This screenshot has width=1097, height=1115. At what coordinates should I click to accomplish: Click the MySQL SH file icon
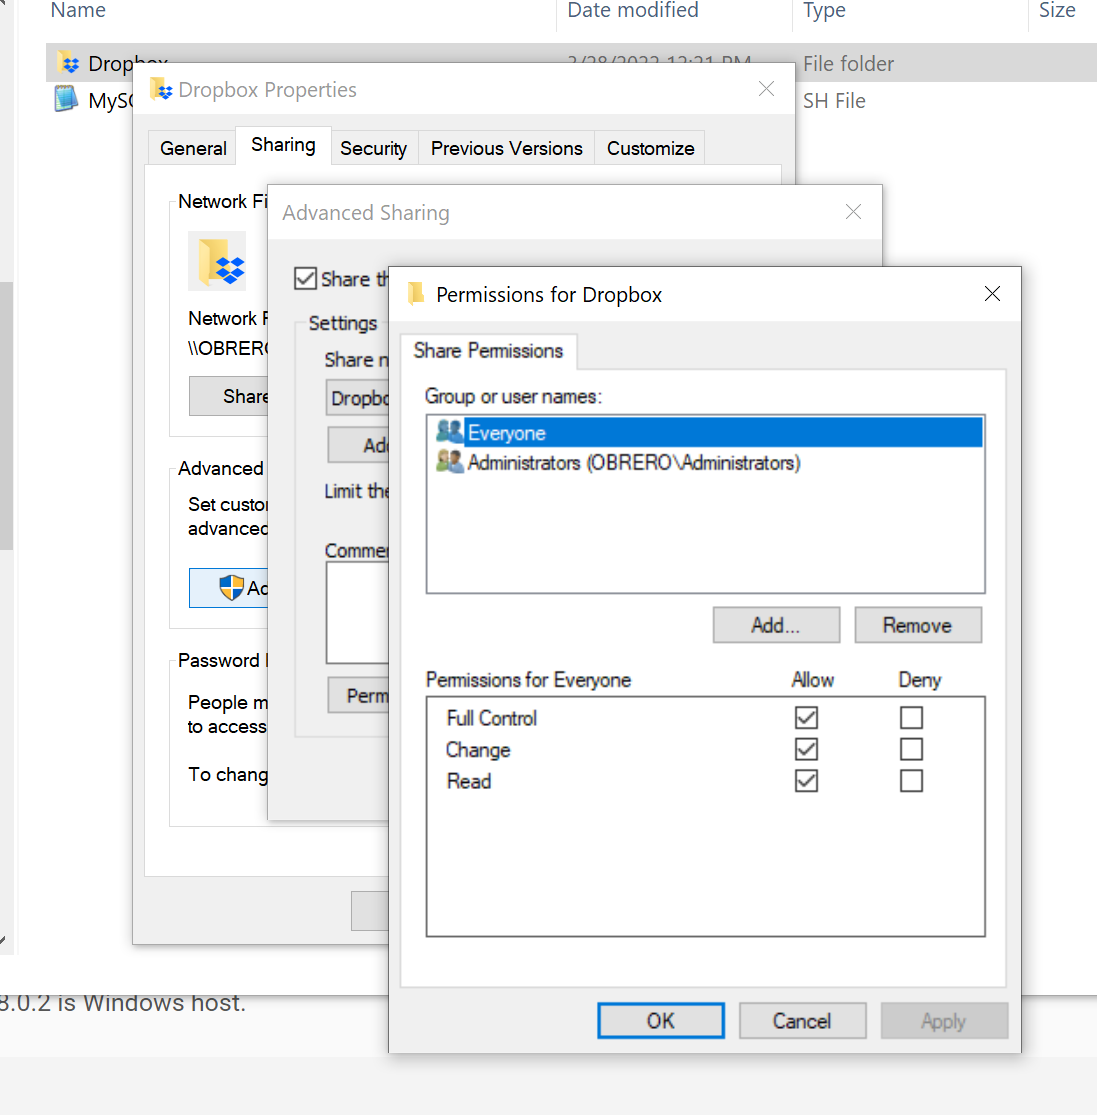66,99
